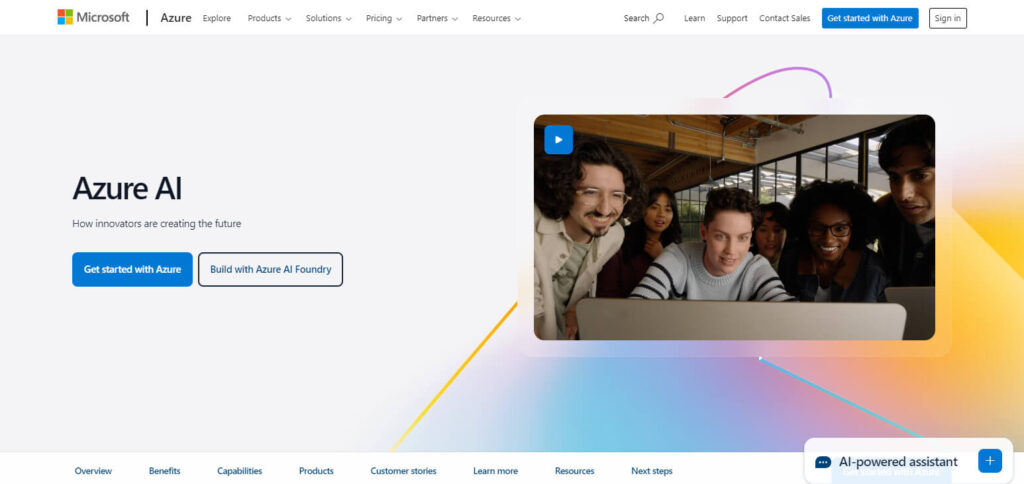
Task: Open the Explore menu item
Action: [217, 18]
